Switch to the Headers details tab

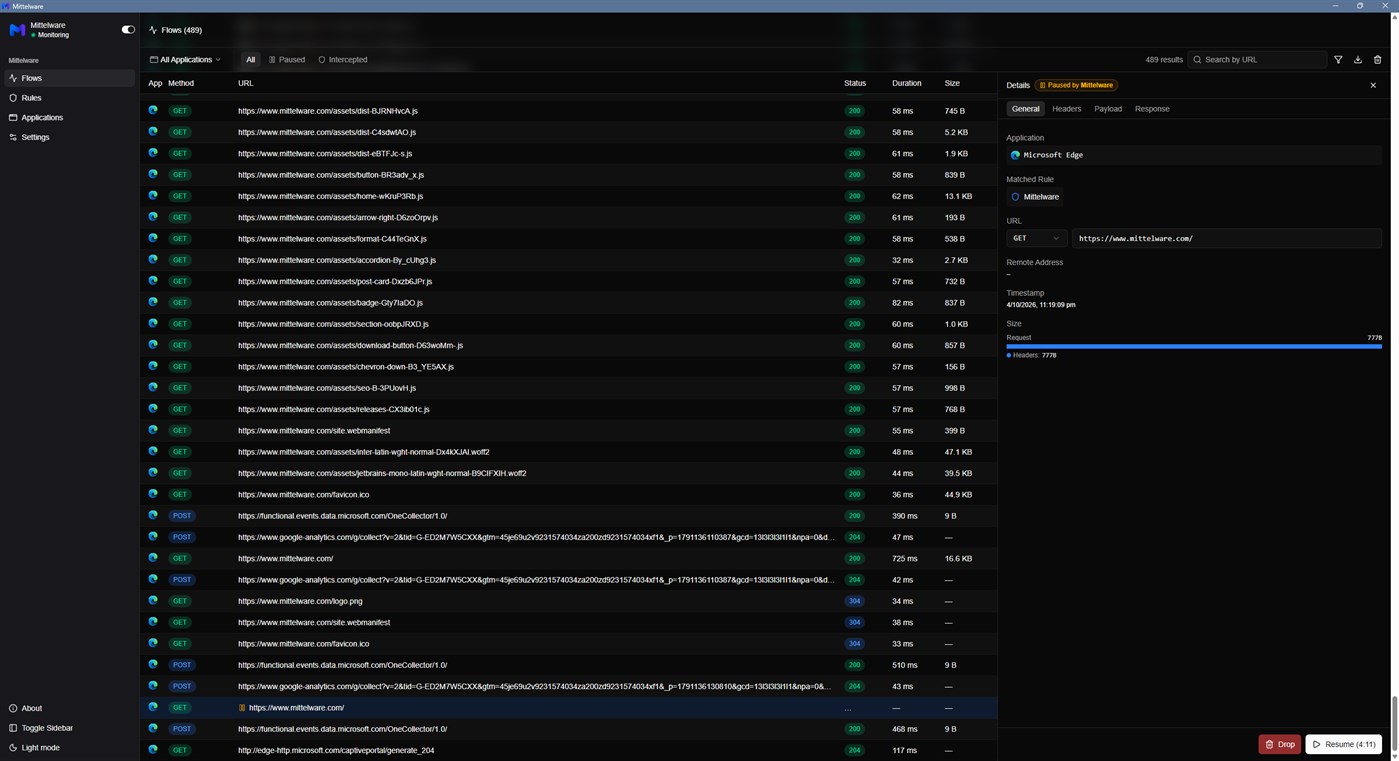tap(1066, 109)
